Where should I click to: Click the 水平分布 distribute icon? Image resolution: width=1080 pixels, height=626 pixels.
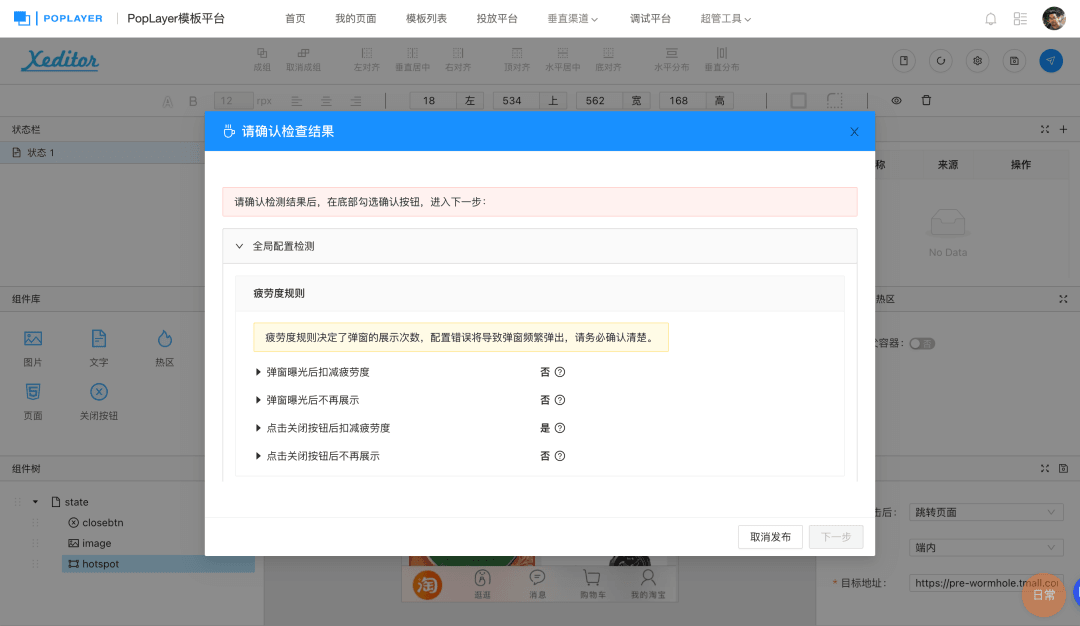point(671,59)
